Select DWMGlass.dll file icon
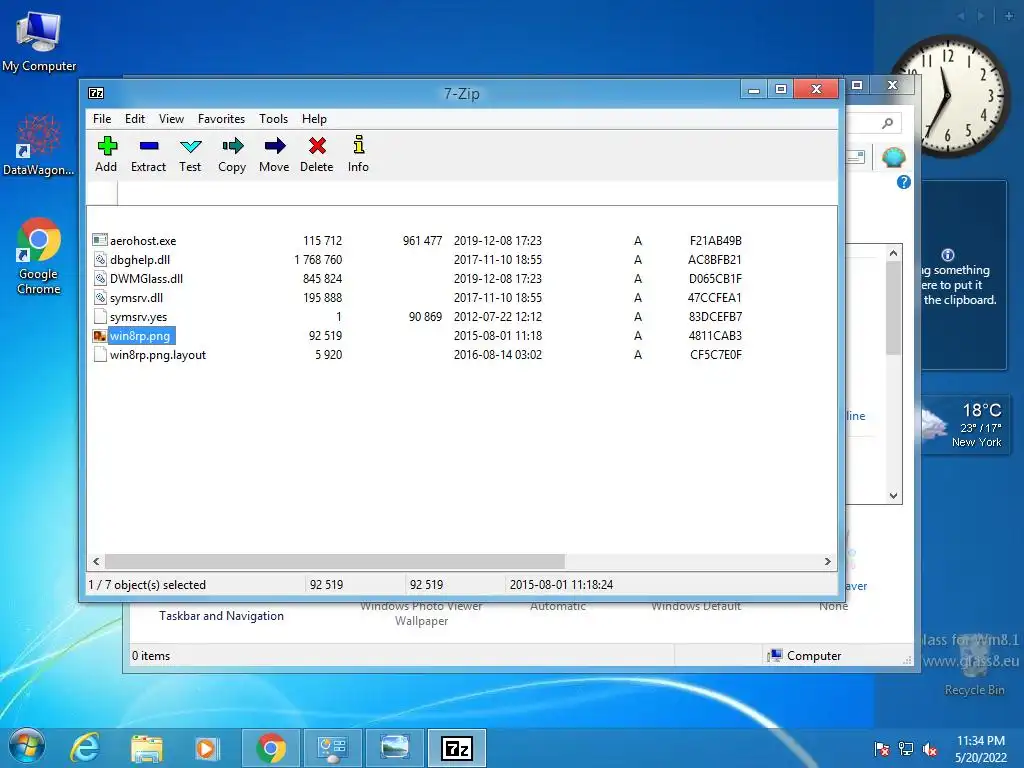The width and height of the screenshot is (1024, 768). click(x=99, y=278)
